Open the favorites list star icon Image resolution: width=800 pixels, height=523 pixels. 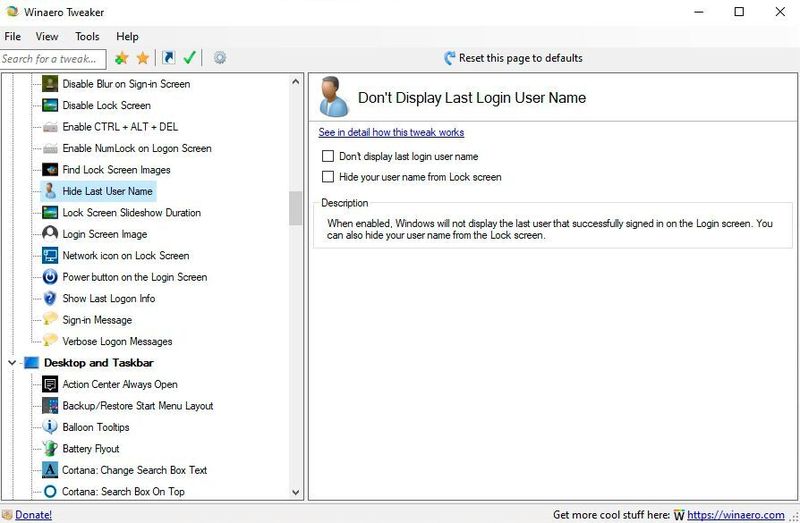[143, 58]
